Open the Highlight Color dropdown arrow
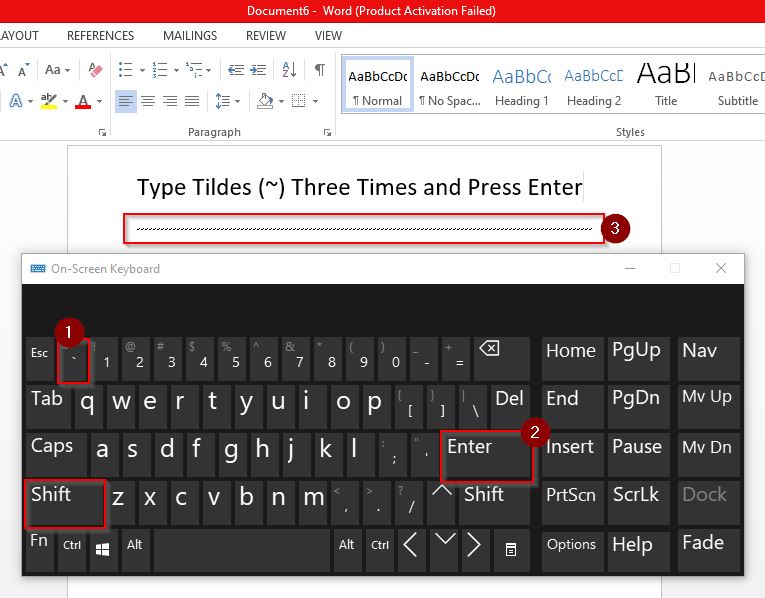 [65, 101]
